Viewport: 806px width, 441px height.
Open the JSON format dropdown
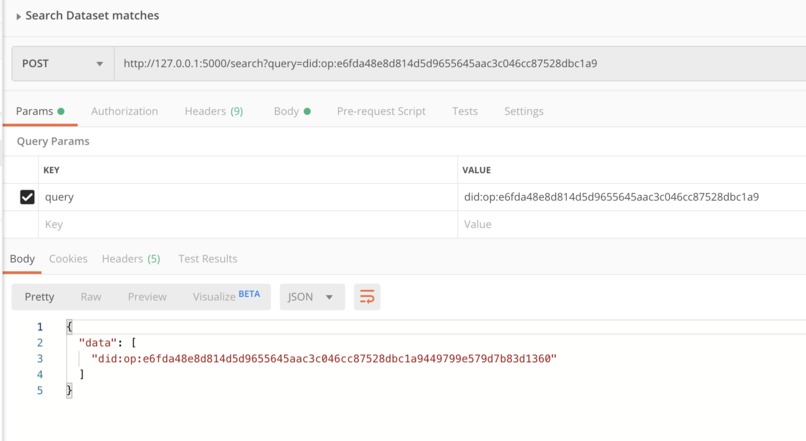[x=312, y=297]
